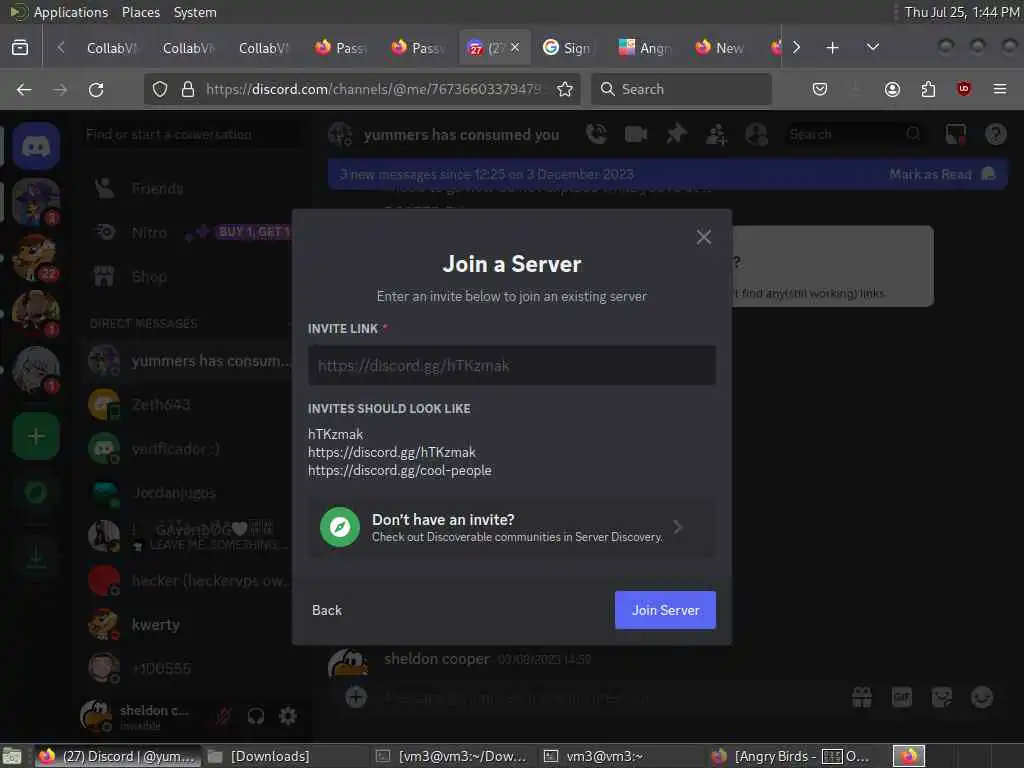Open Nitro in the sidebar

point(189,232)
